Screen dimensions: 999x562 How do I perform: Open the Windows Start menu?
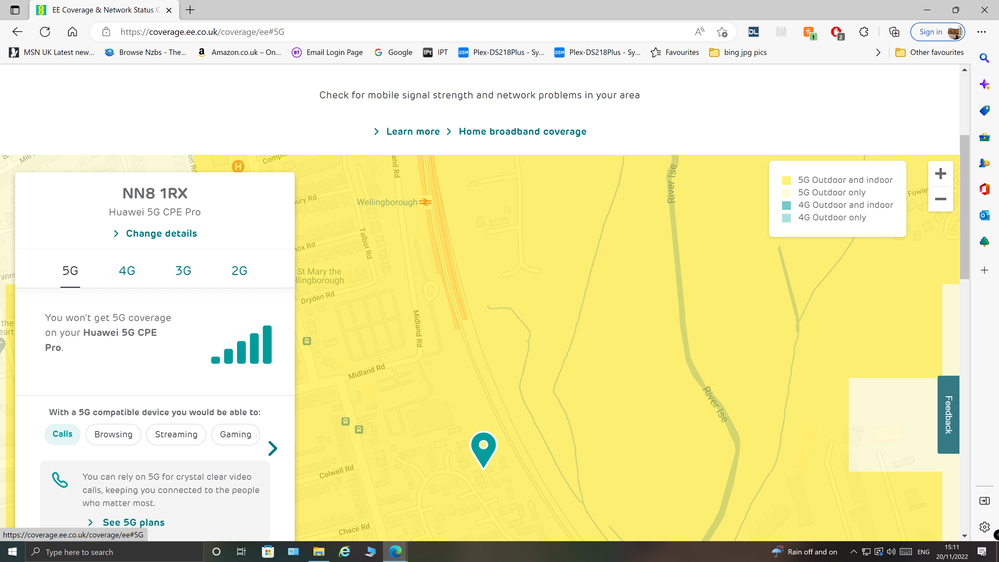[12, 552]
